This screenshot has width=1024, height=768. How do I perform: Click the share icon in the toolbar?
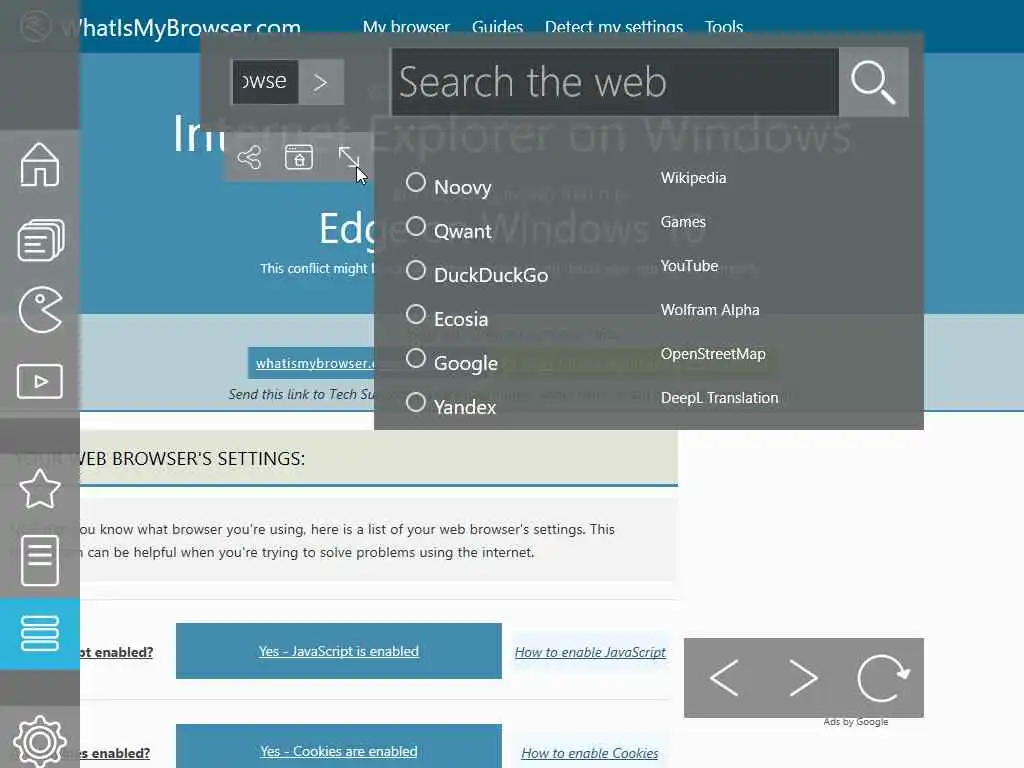click(249, 157)
